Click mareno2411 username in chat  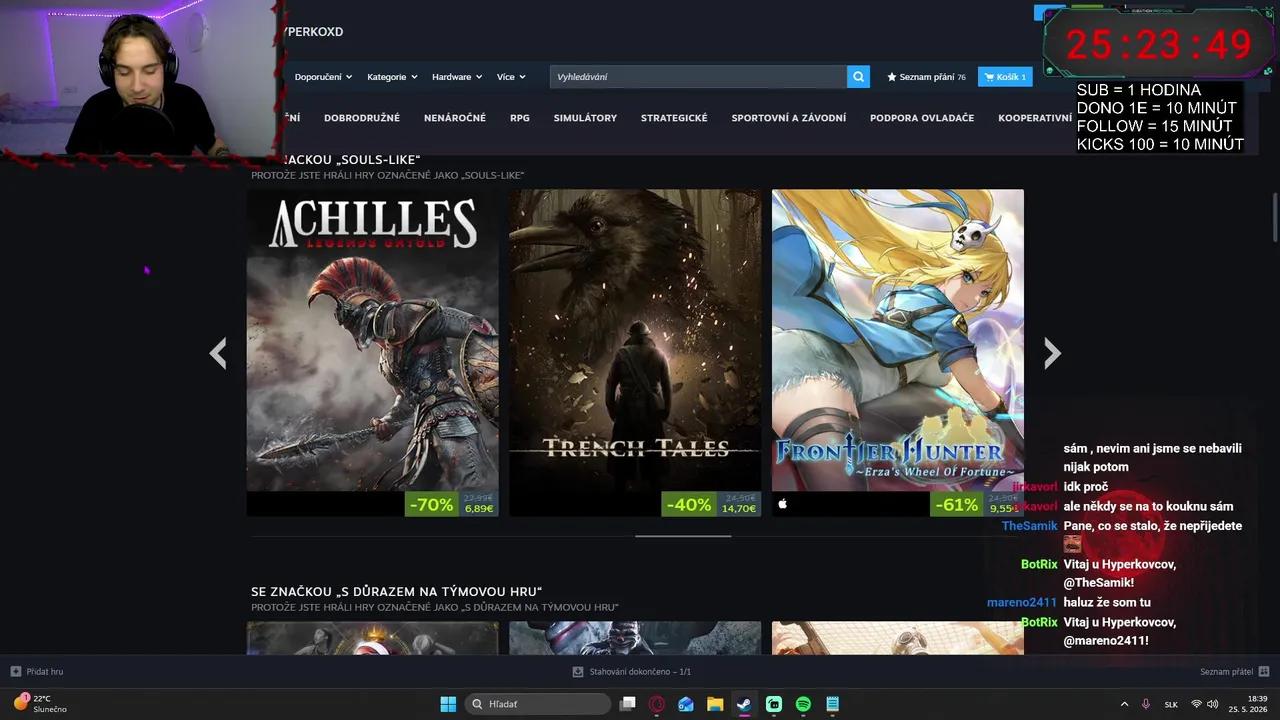tap(1022, 603)
